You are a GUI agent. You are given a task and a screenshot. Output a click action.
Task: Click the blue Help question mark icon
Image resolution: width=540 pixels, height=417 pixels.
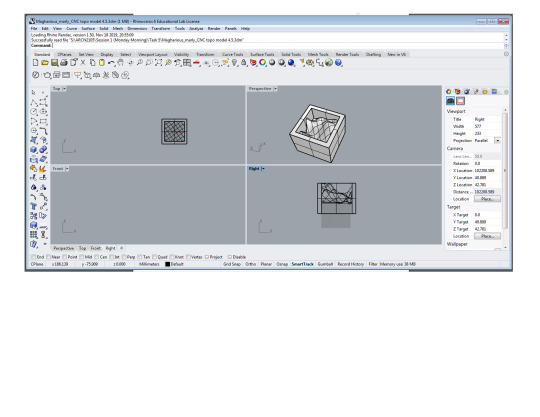tap(339, 63)
